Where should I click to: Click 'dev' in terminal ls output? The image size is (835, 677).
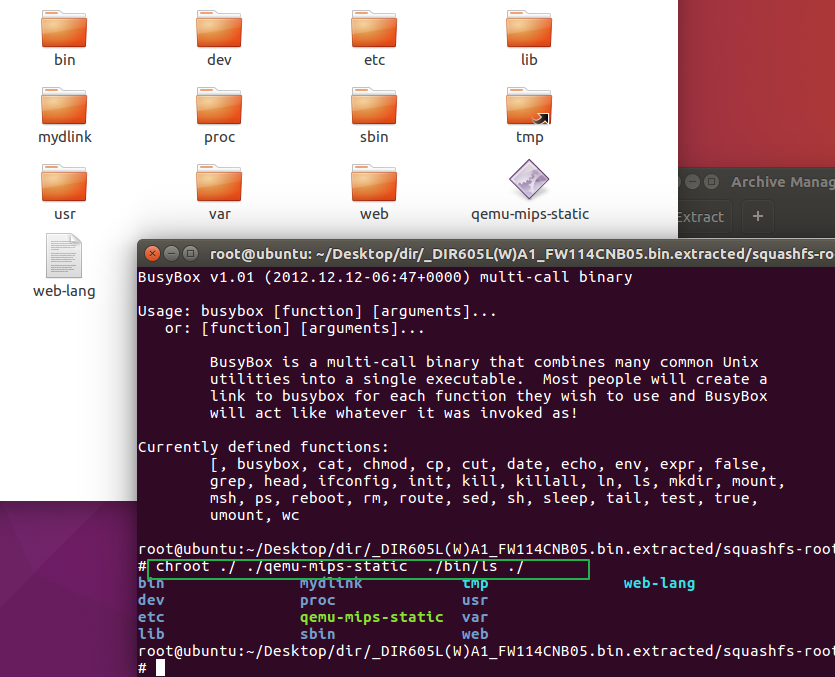pyautogui.click(x=151, y=600)
